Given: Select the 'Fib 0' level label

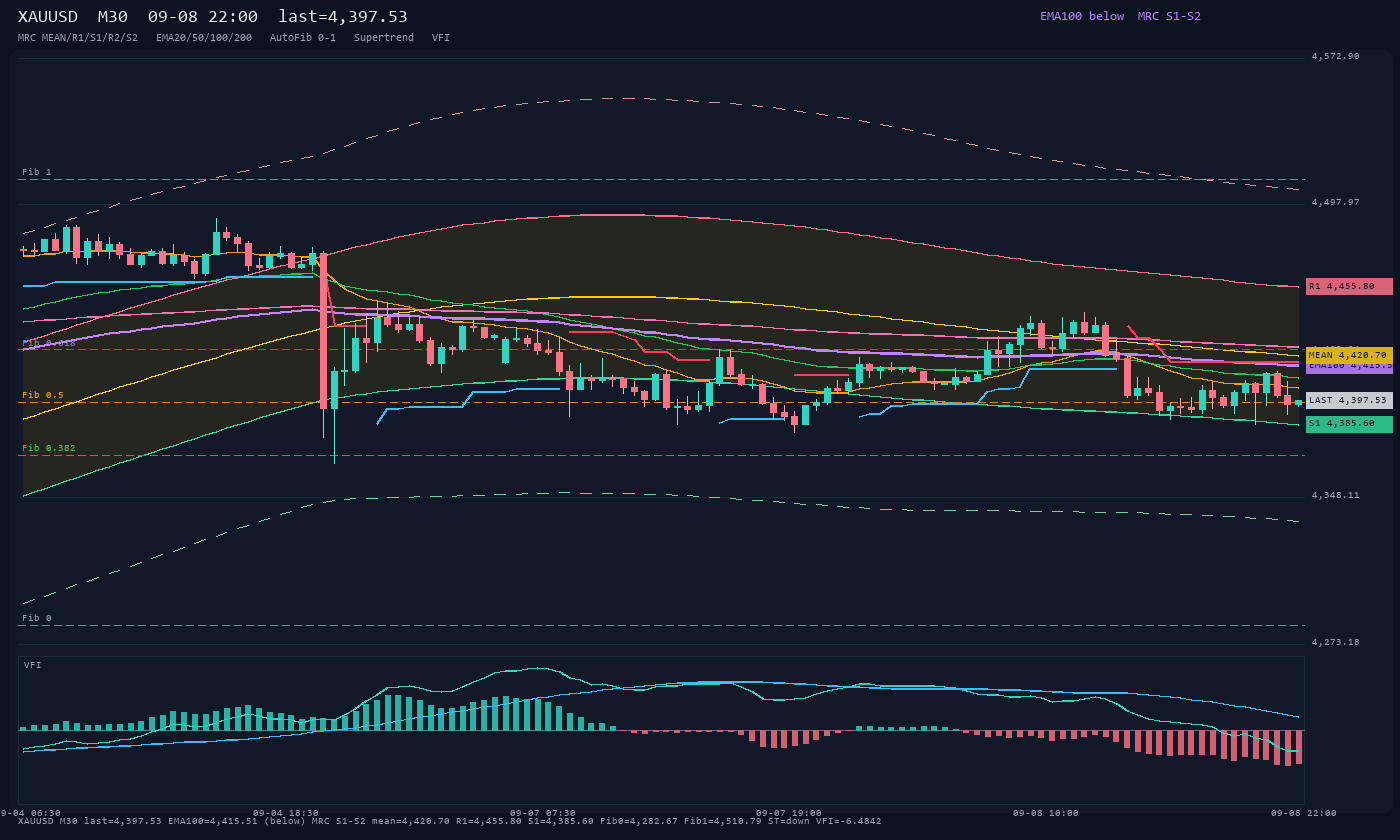Looking at the screenshot, I should coord(37,618).
